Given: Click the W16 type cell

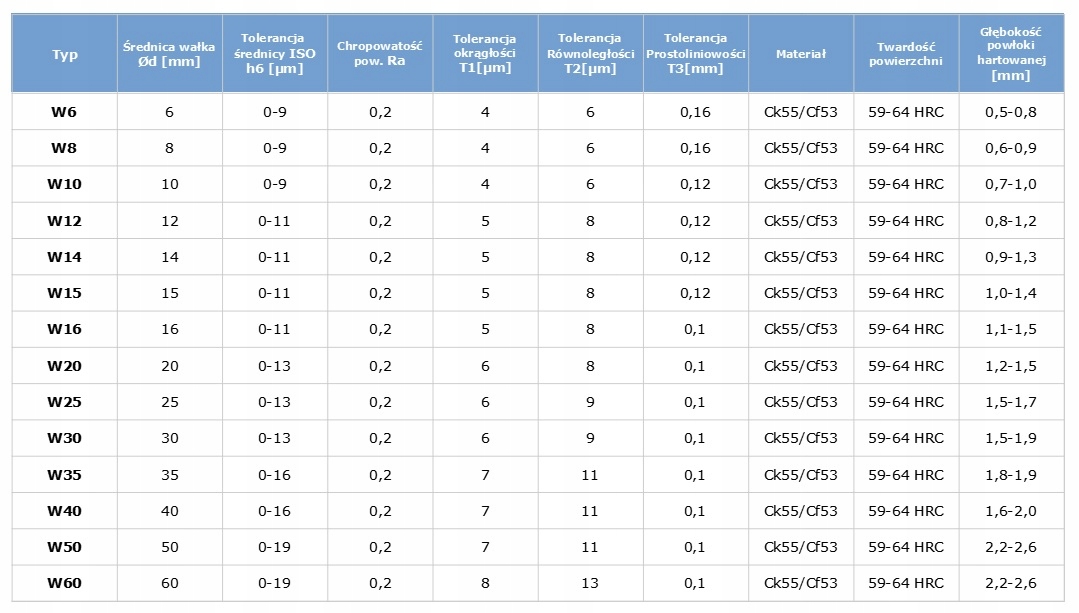Looking at the screenshot, I should 64,329.
